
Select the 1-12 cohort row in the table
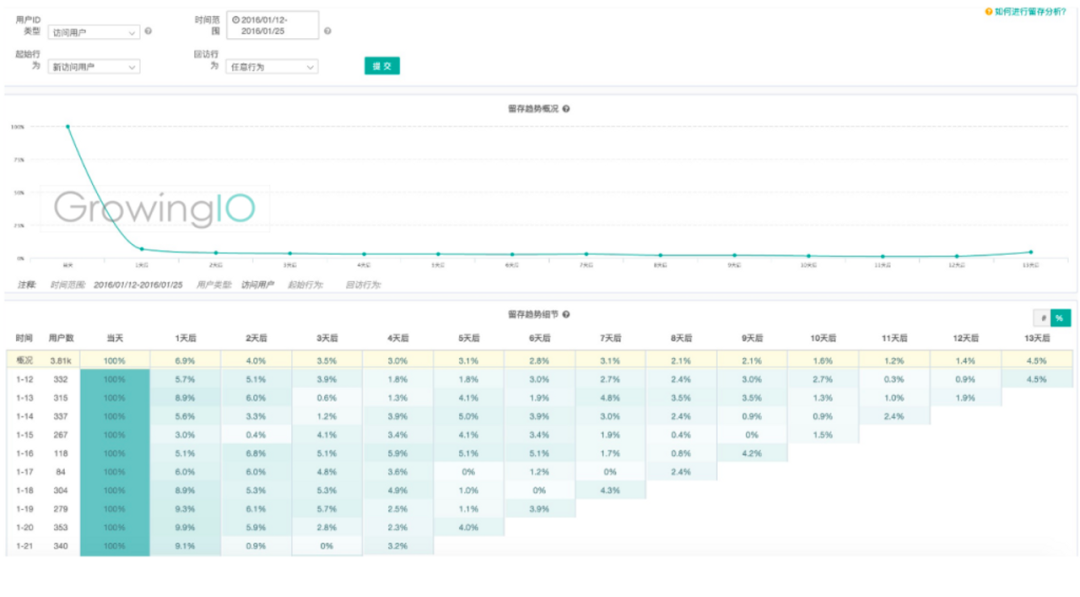click(539, 379)
